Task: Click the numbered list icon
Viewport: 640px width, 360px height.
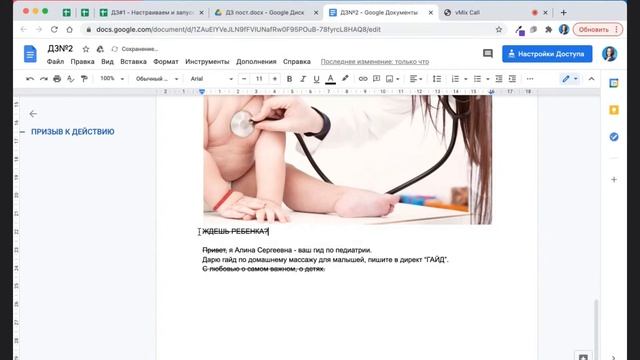Action: tap(456, 79)
